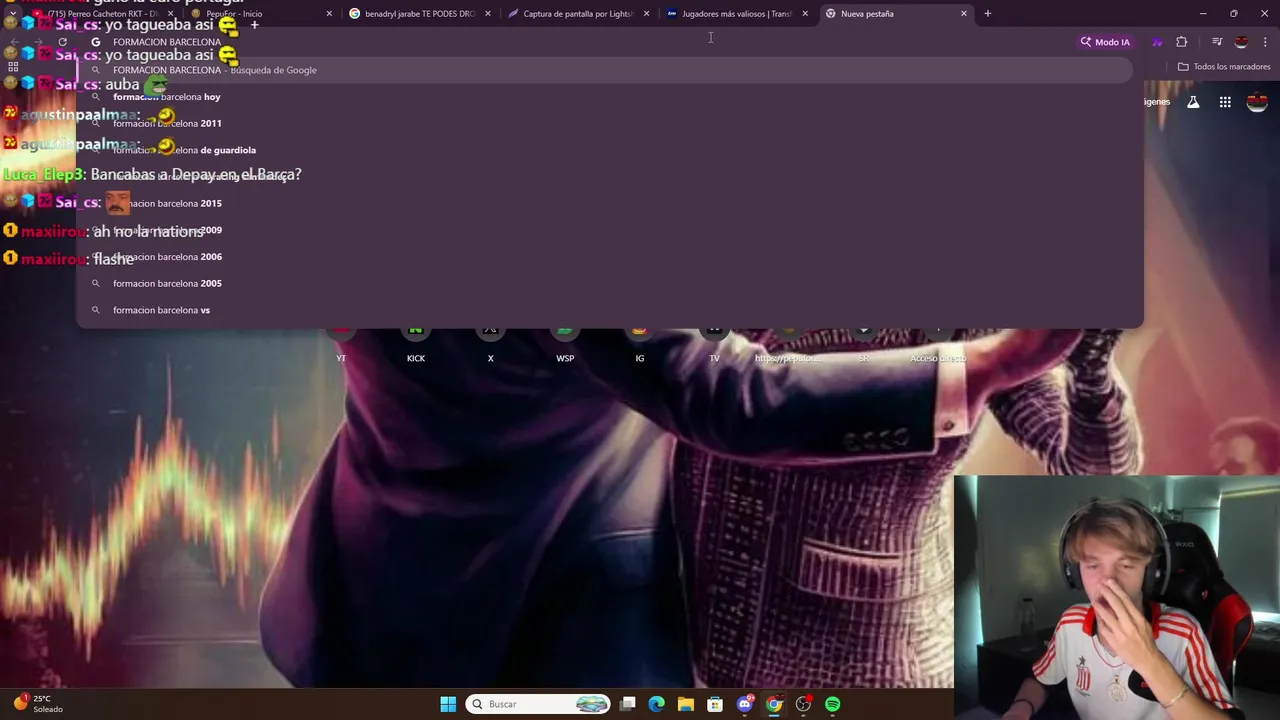Open File Explorer from the taskbar
The width and height of the screenshot is (1280, 720).
(x=685, y=704)
